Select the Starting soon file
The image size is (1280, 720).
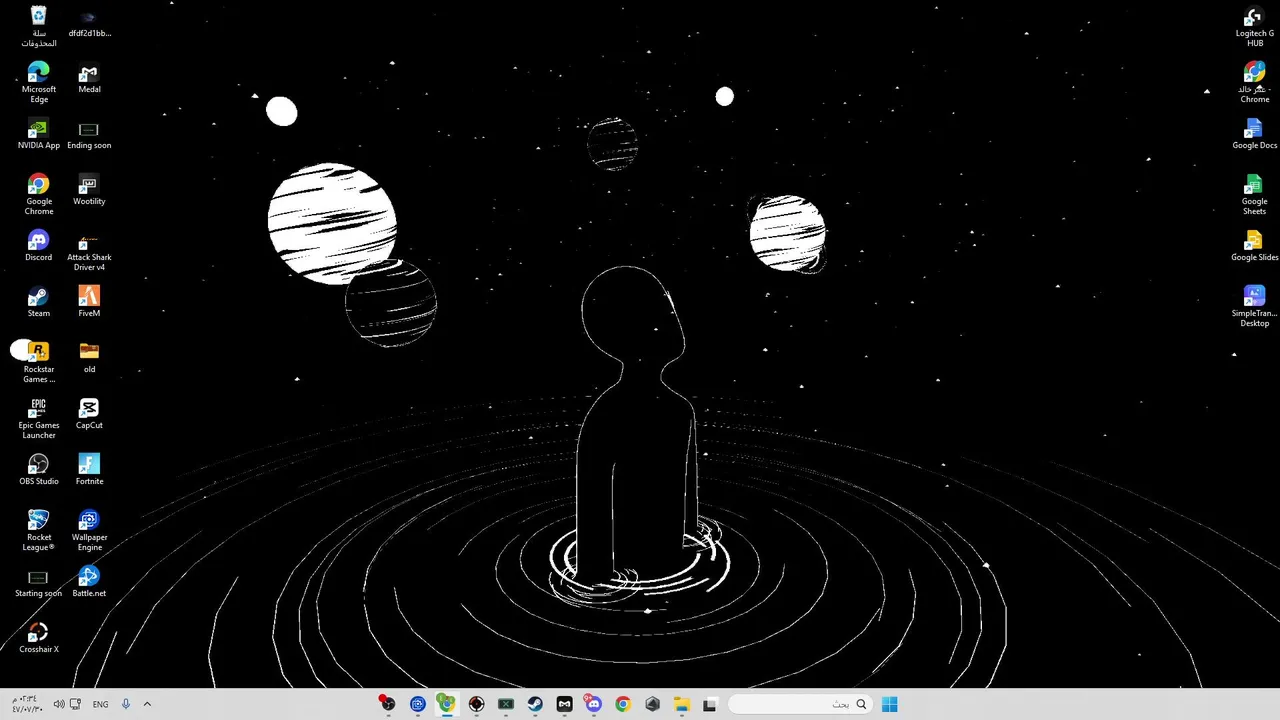point(38,583)
